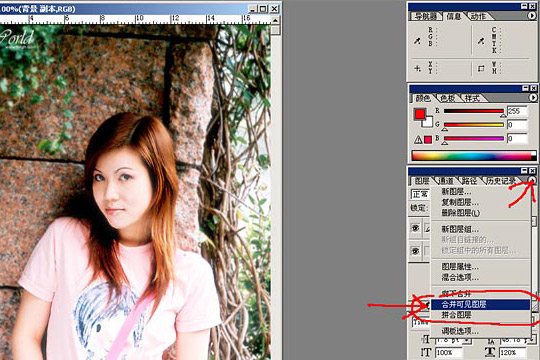
Task: Switch to the 历史记录 tab
Action: (500, 181)
